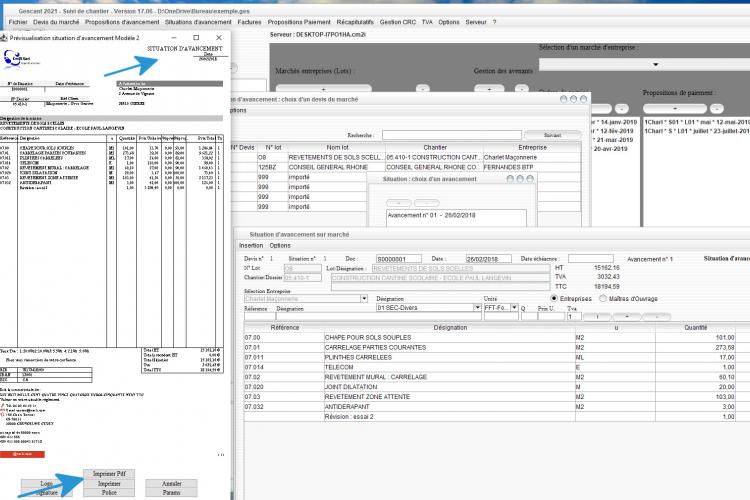Screen dimensions: 750x500
Task: Click the Entreprise column header
Action: click(532, 147)
